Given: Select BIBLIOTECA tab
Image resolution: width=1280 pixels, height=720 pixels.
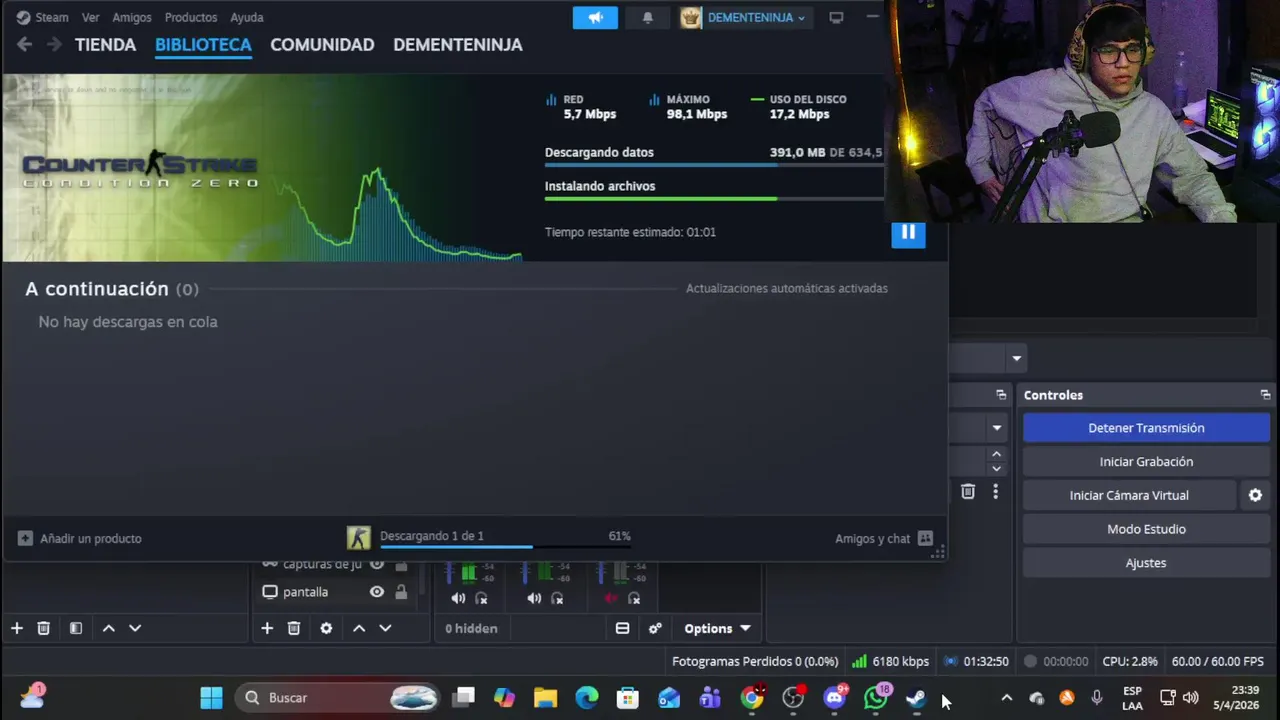Looking at the screenshot, I should (x=203, y=44).
